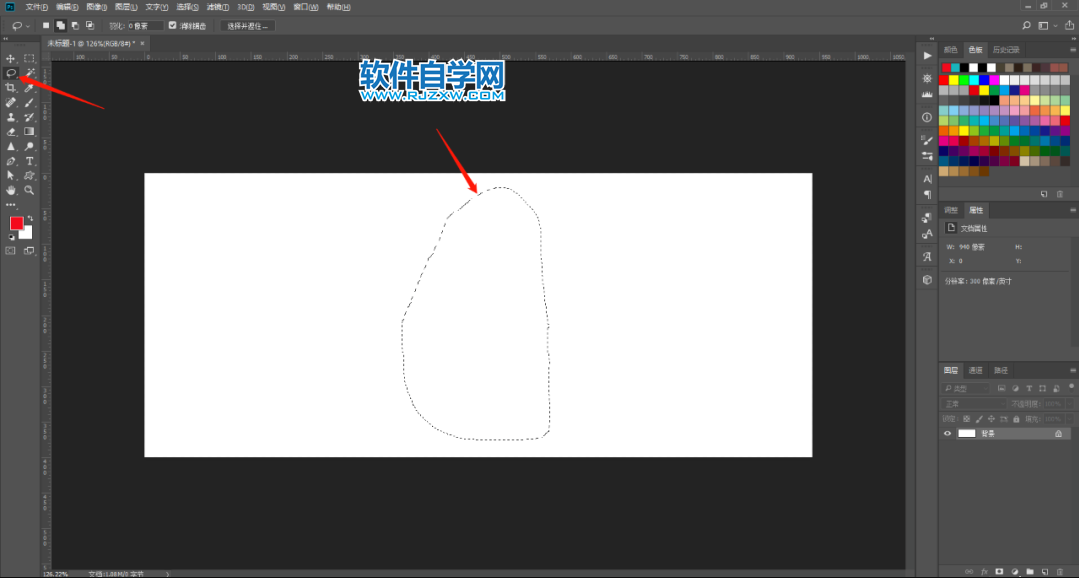Select the Move tool
Viewport: 1079px width, 578px height.
[x=10, y=58]
